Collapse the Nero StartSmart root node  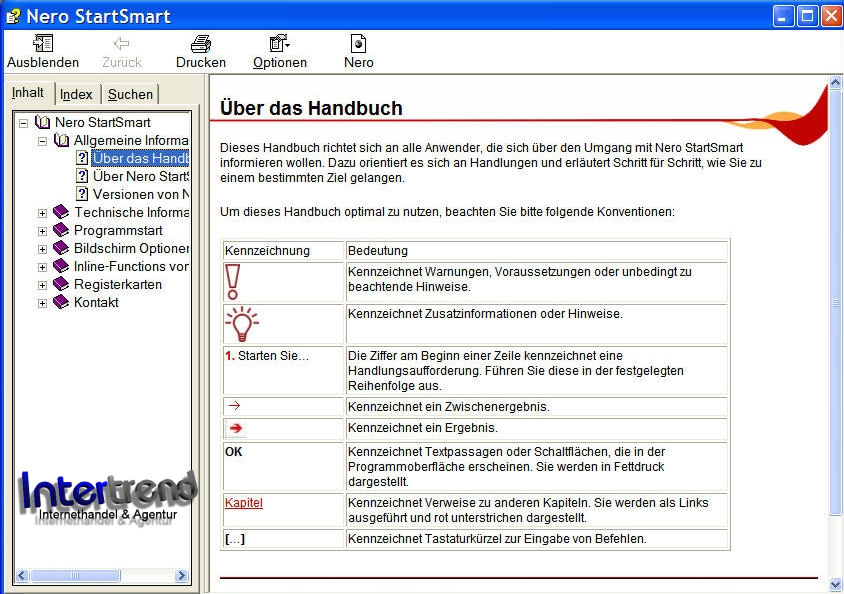point(23,123)
